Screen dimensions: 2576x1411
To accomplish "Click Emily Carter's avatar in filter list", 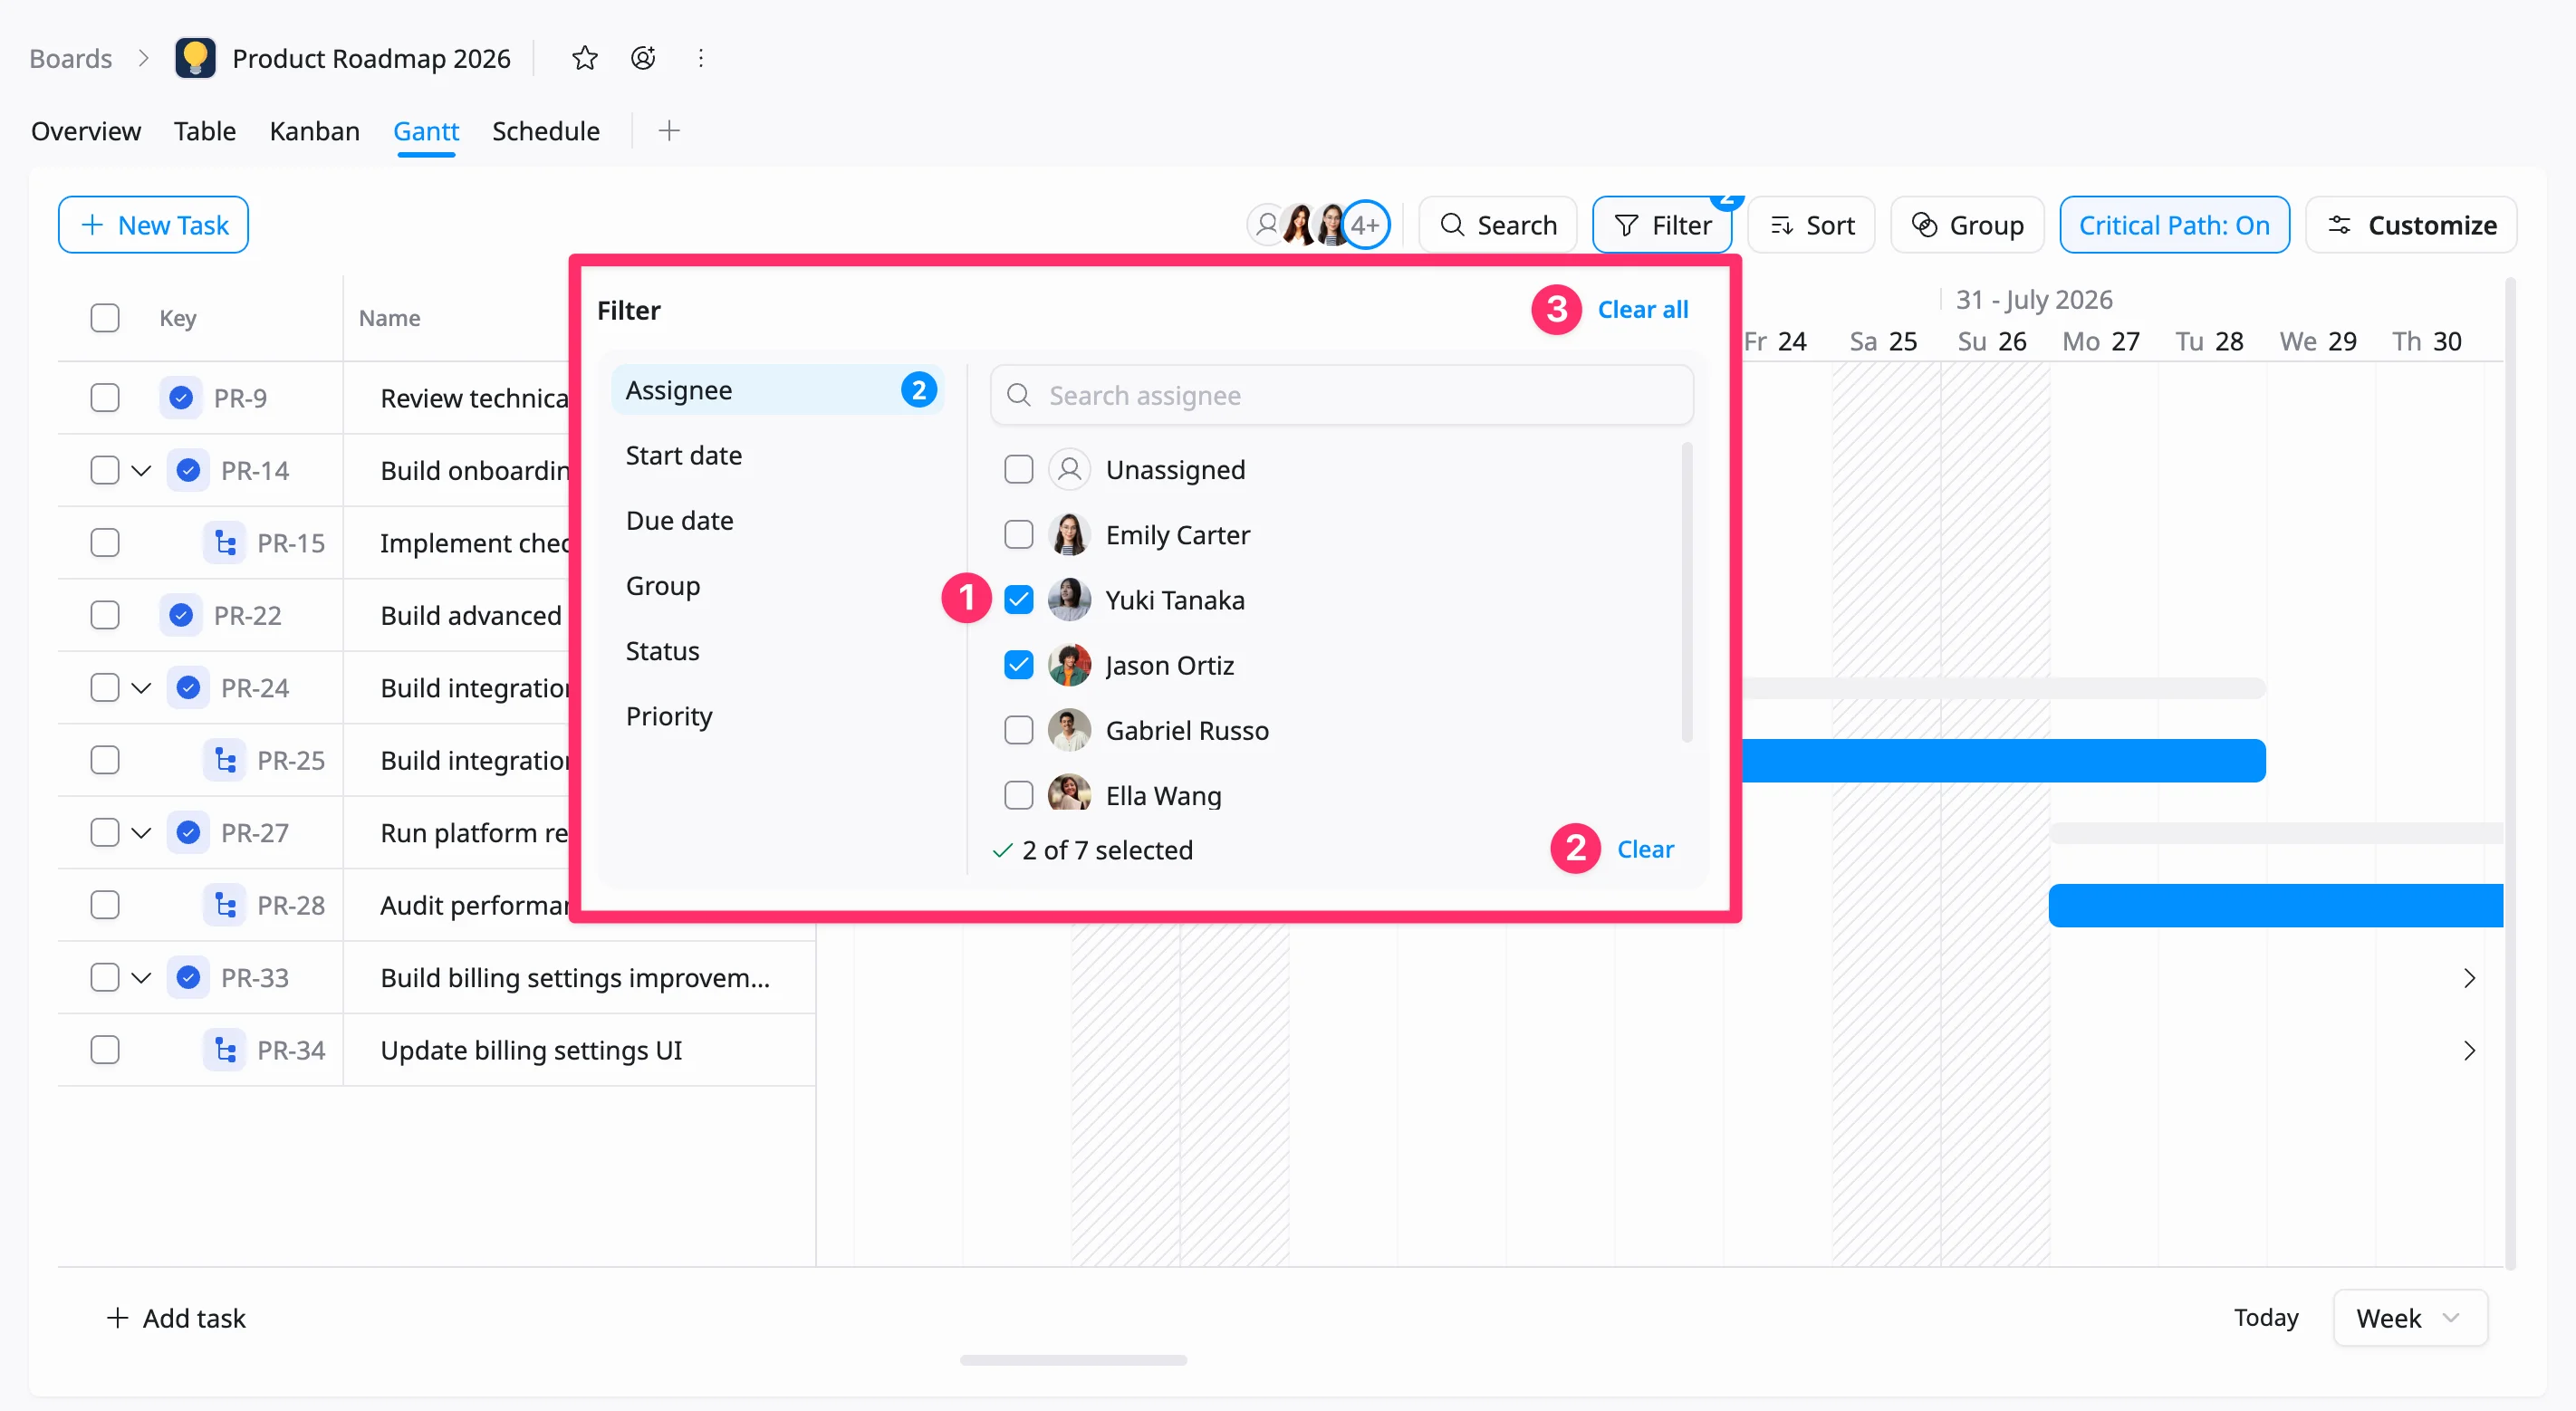I will pyautogui.click(x=1069, y=535).
